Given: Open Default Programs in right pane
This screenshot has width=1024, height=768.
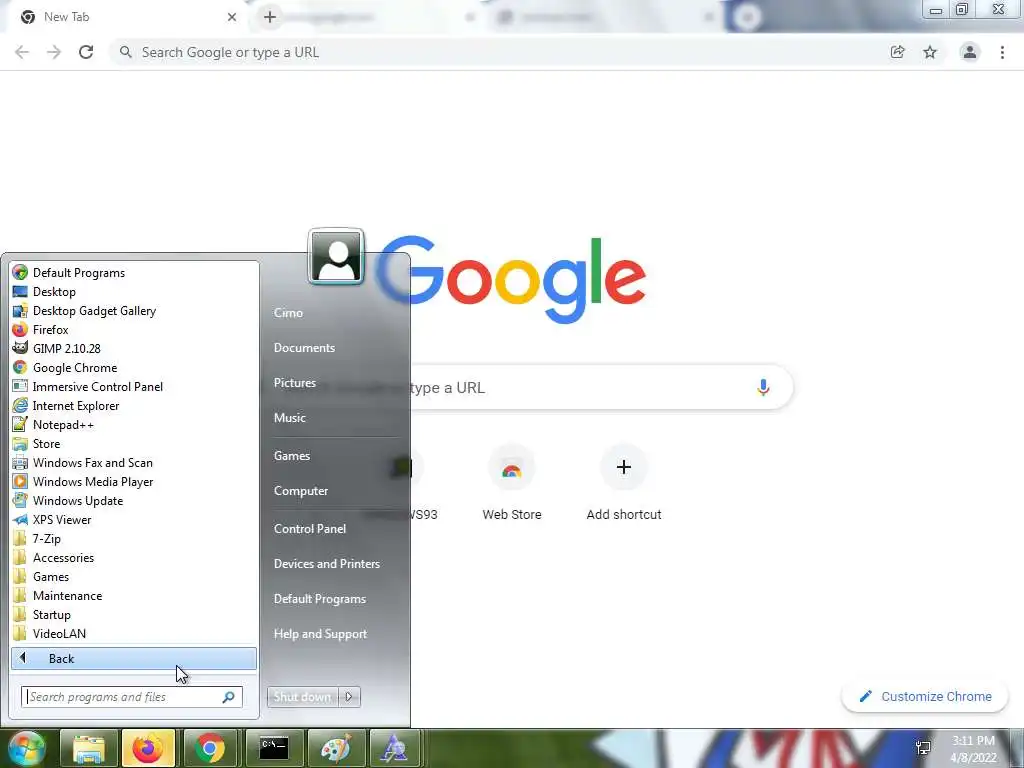Looking at the screenshot, I should [319, 599].
